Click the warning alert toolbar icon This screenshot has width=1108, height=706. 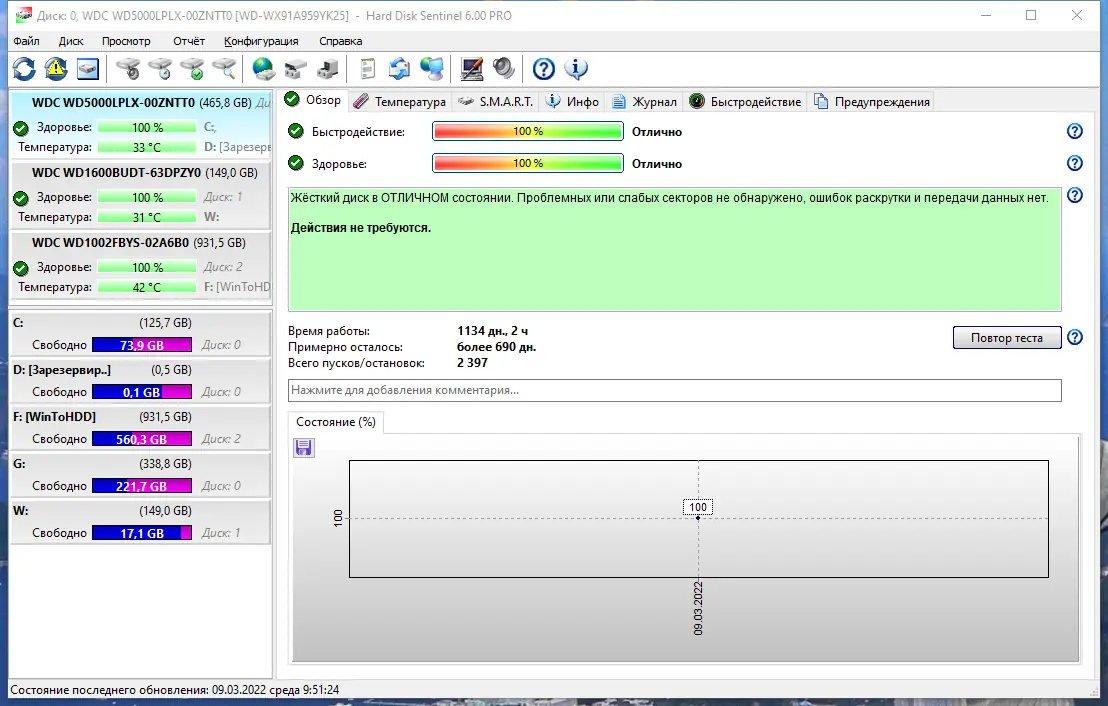coord(55,68)
